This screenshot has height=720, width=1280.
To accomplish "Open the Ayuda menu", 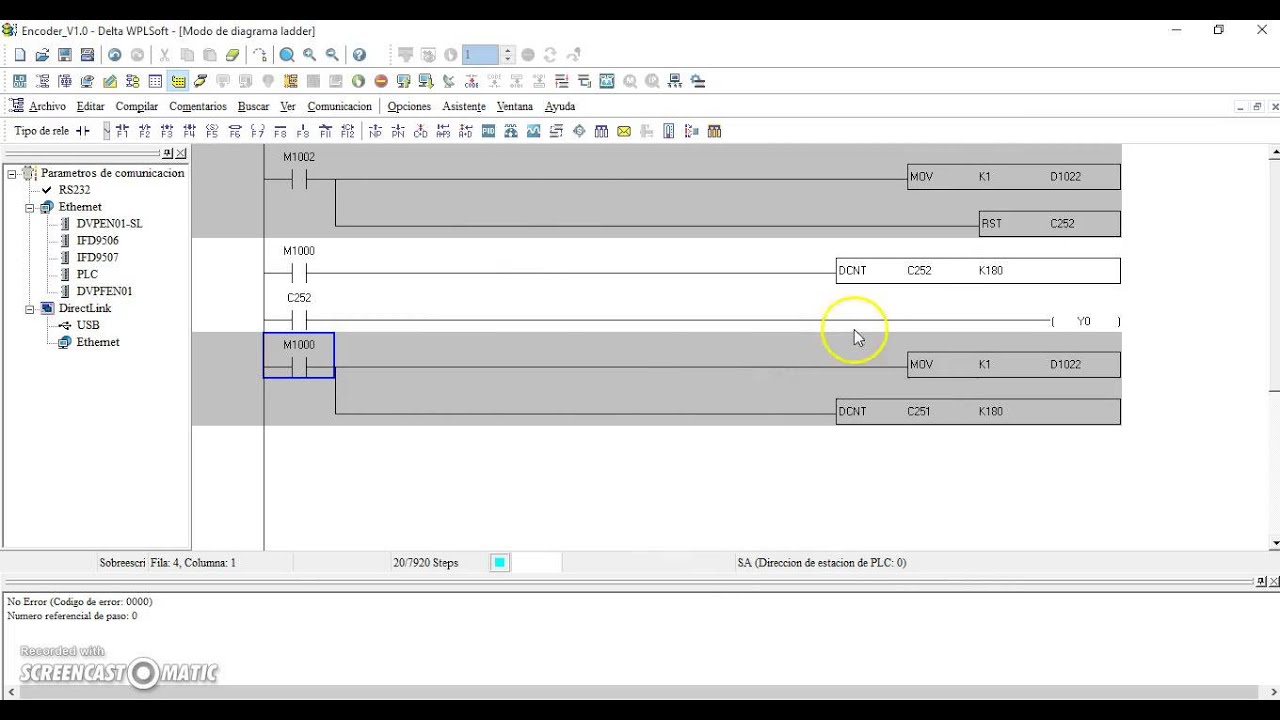I will (x=560, y=106).
